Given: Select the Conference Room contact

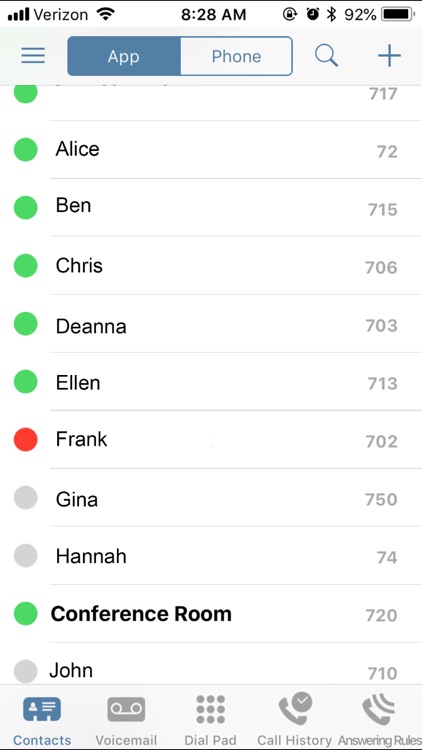Looking at the screenshot, I should coord(211,614).
